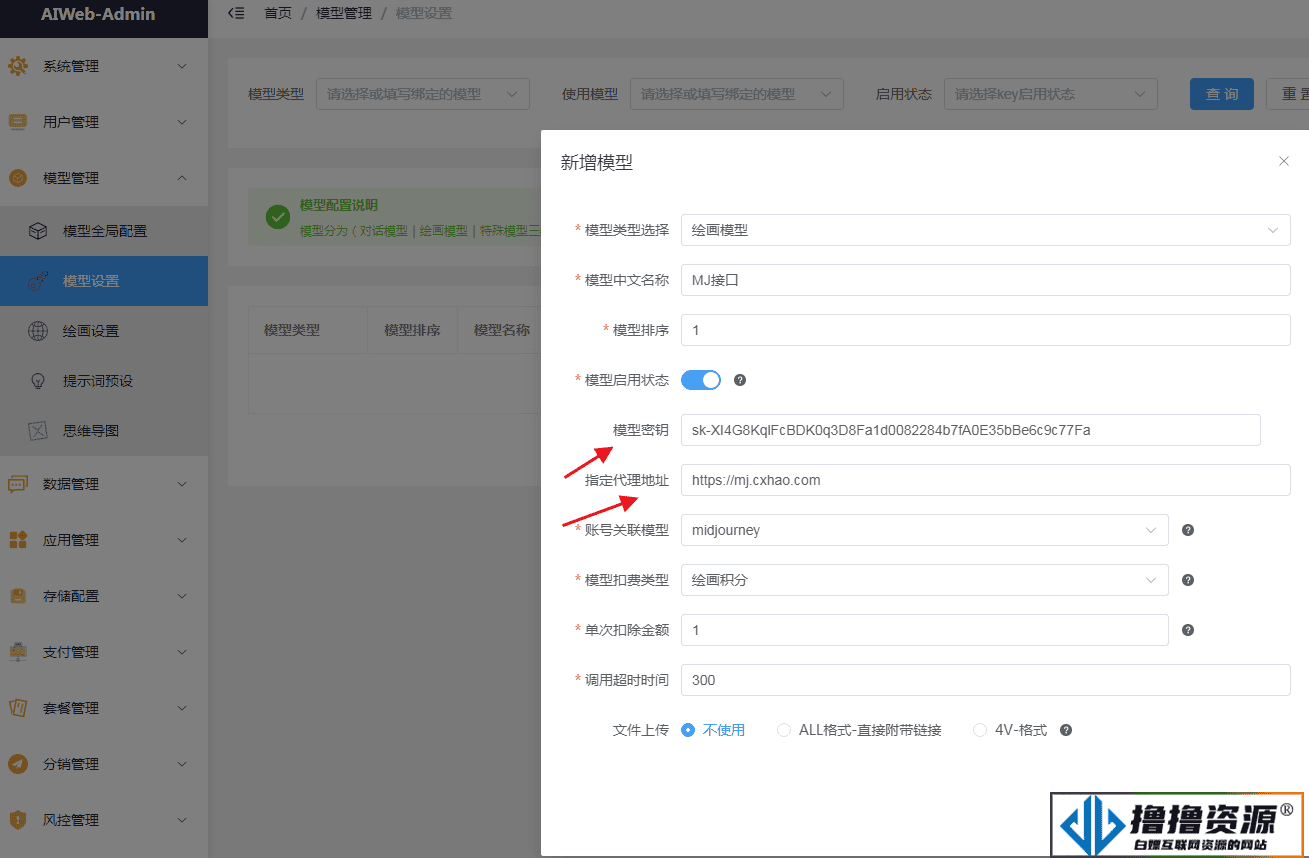Click the 重置 button
The height and width of the screenshot is (858, 1309).
click(x=1288, y=94)
